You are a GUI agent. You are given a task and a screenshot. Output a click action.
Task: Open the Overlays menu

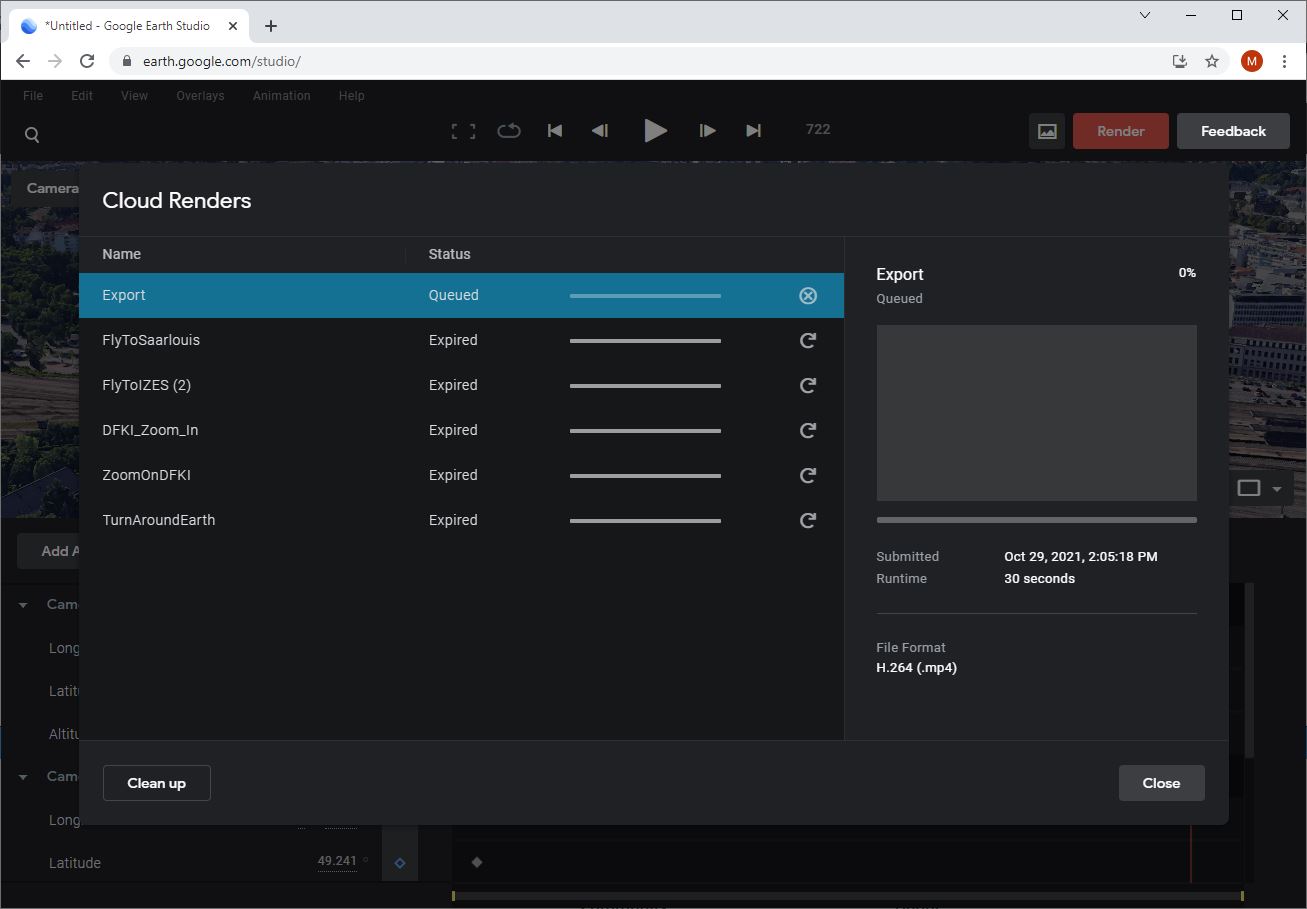[200, 96]
